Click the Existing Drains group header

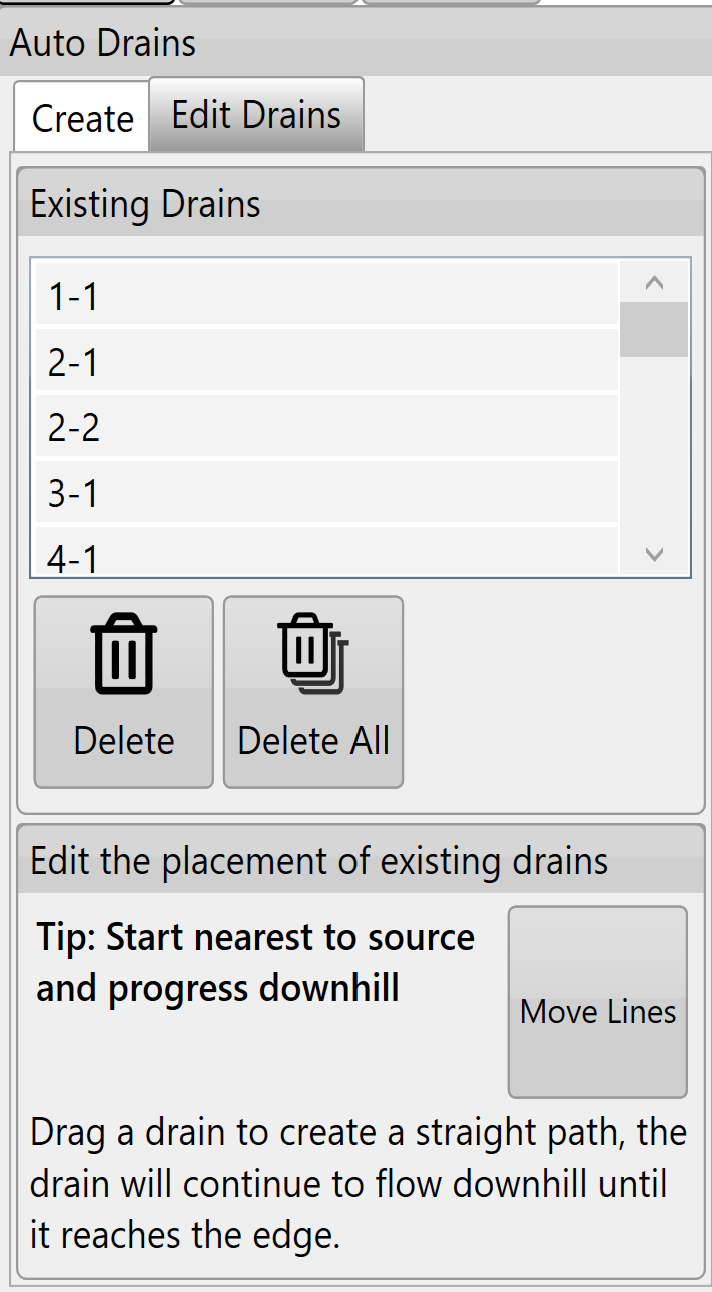146,204
